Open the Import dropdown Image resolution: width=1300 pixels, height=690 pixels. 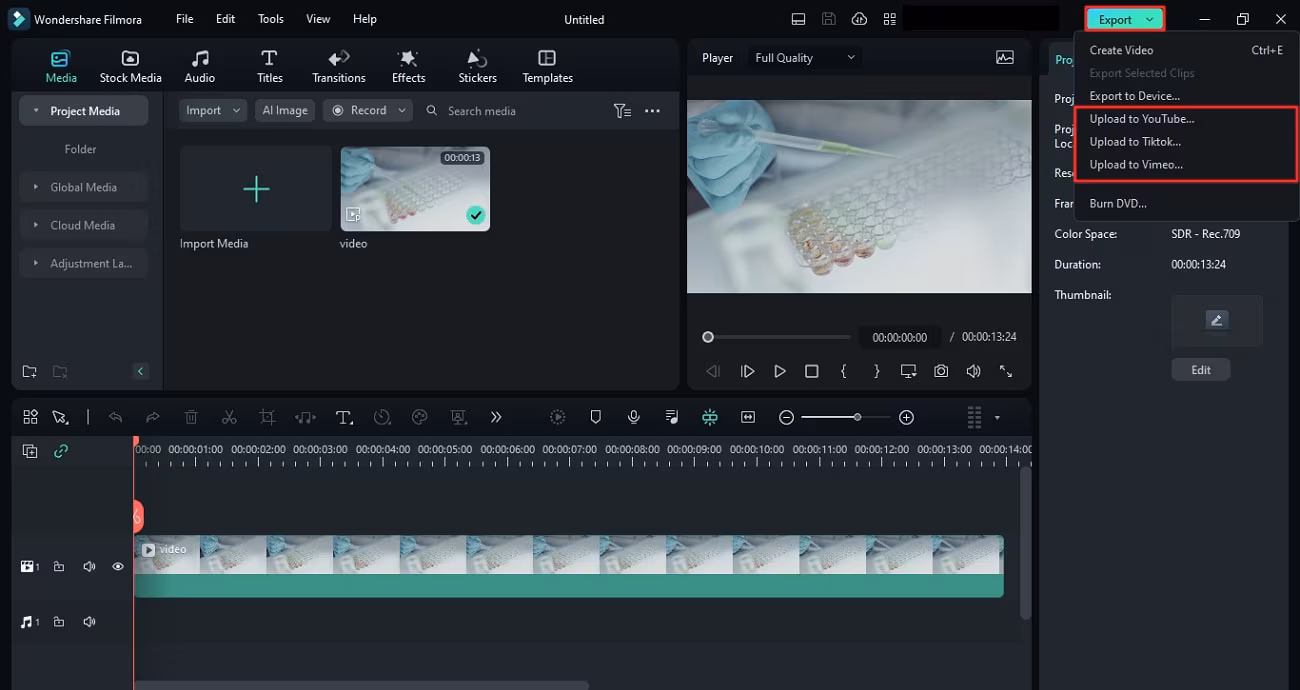point(213,111)
